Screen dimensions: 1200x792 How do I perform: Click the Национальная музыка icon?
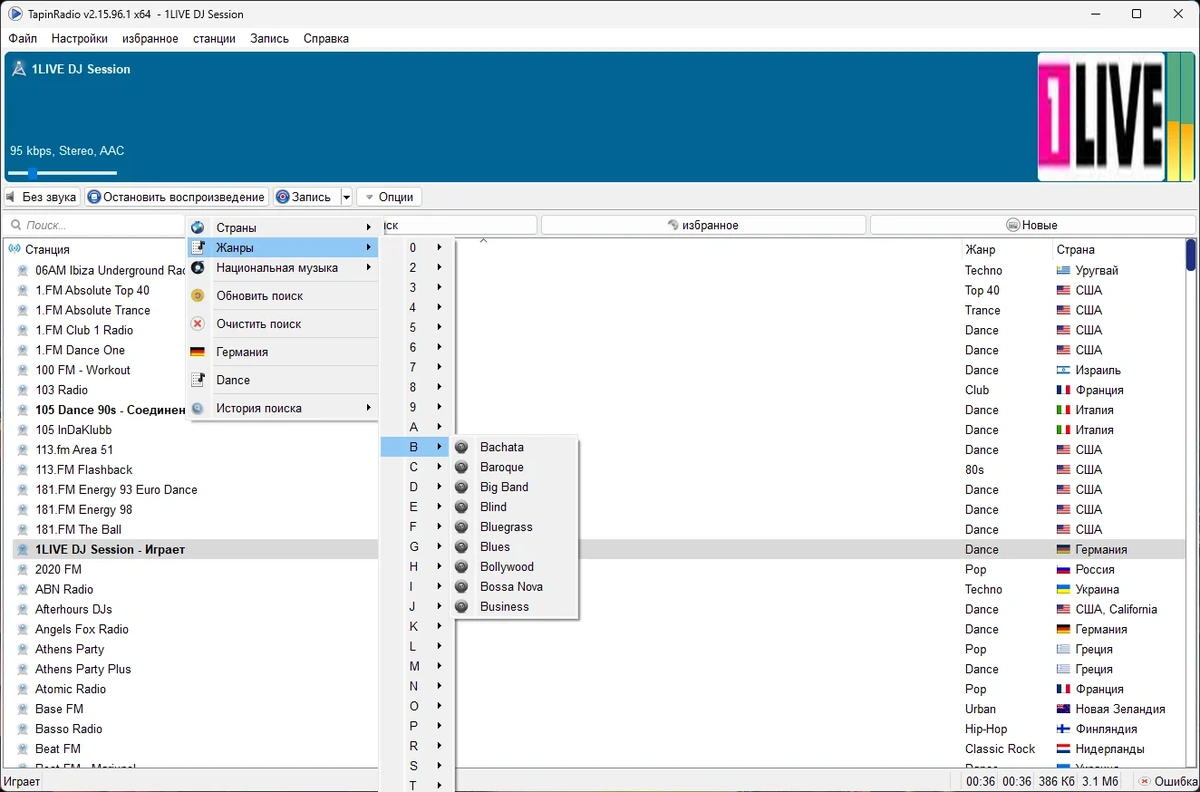[197, 268]
